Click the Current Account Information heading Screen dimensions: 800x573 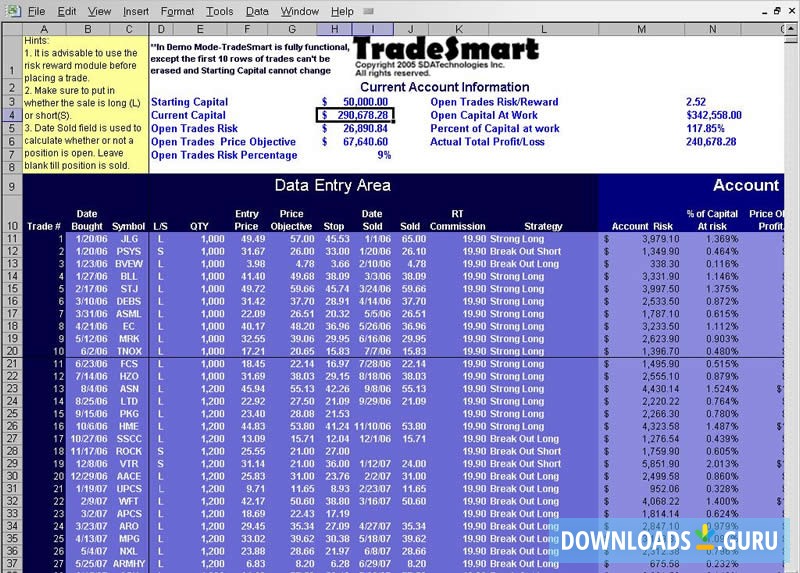click(444, 87)
